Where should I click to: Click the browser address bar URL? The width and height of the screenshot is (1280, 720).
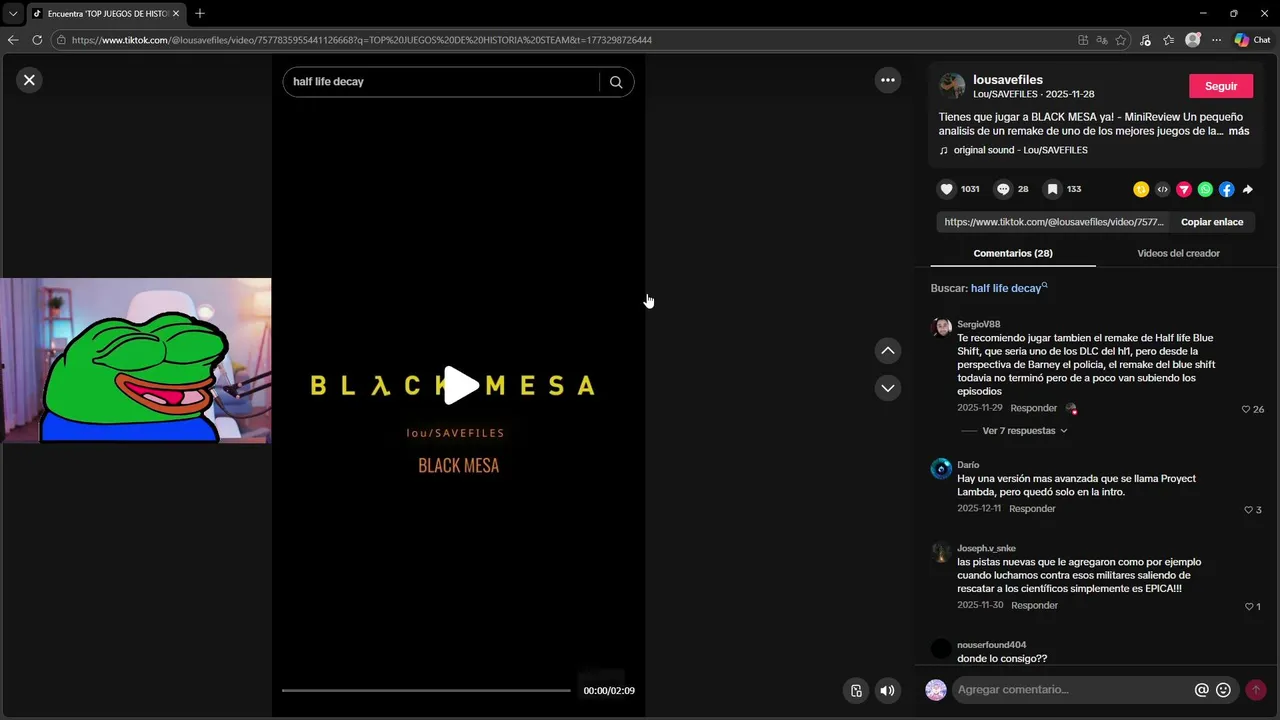[362, 40]
